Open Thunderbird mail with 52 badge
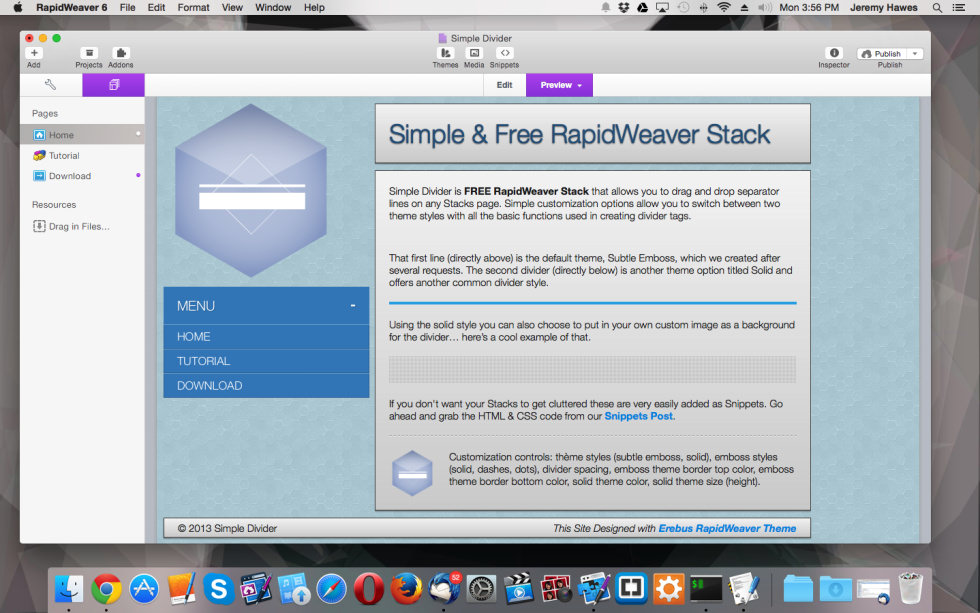980x613 pixels. [444, 589]
